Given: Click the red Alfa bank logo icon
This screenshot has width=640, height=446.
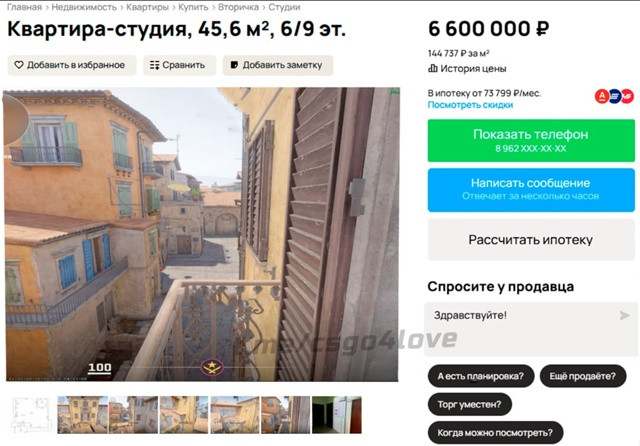Looking at the screenshot, I should tap(602, 96).
